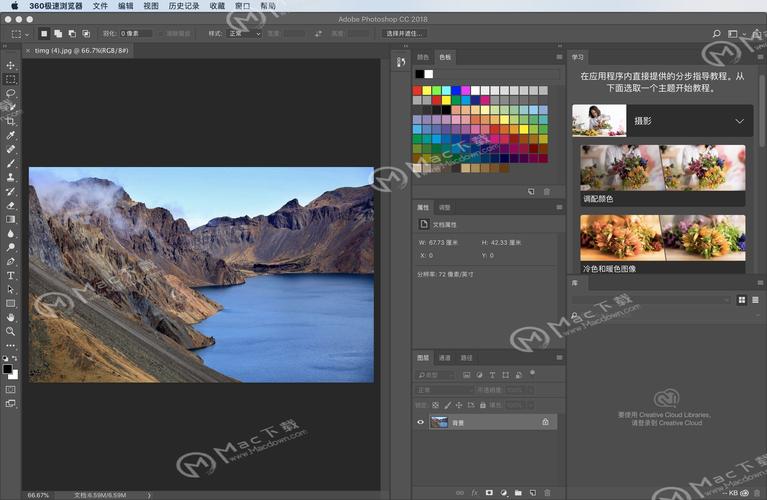
Task: Select the Eraser tool
Action: pos(11,205)
